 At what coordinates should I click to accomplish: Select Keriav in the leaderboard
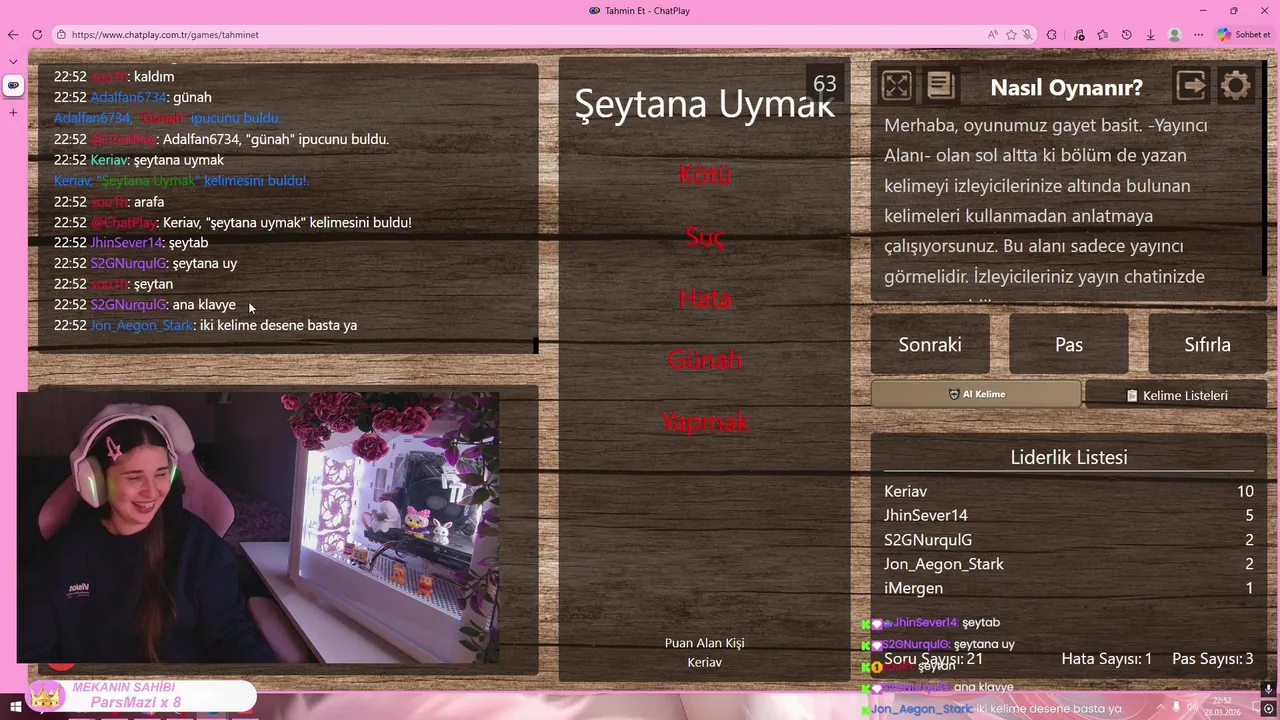click(x=1069, y=491)
